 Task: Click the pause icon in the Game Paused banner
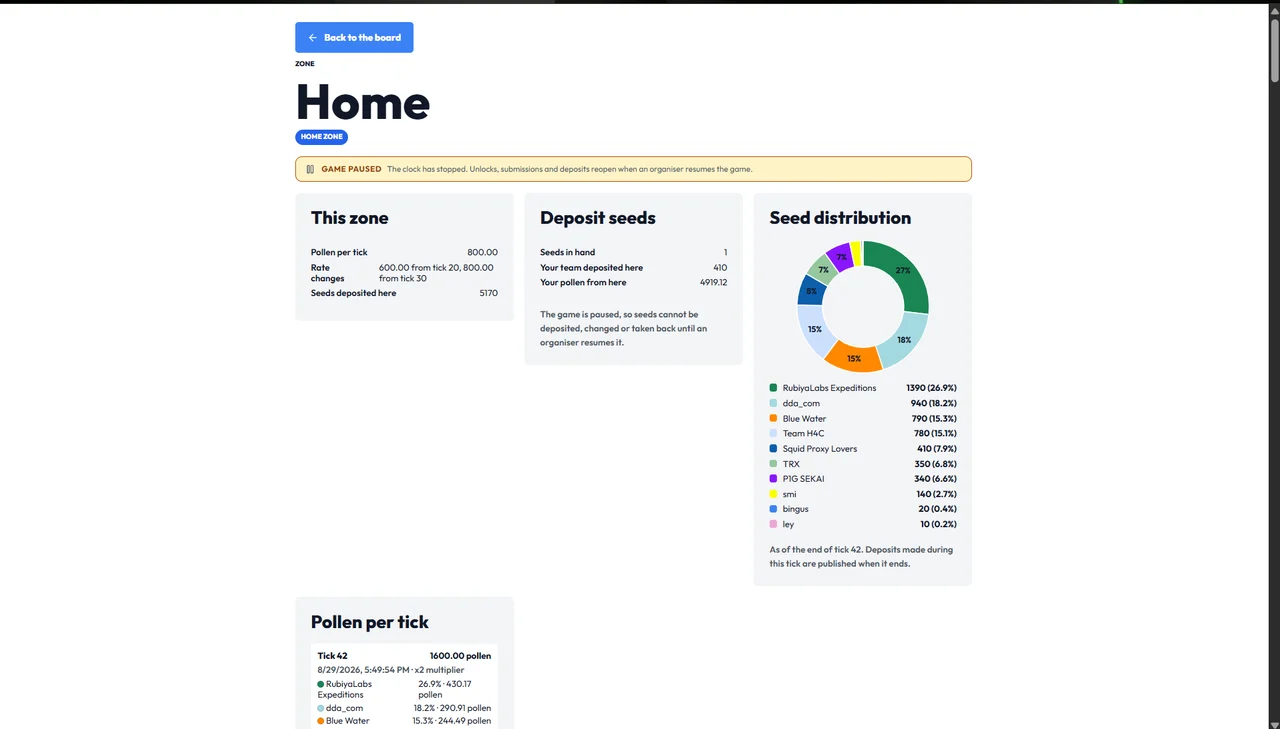coord(310,169)
